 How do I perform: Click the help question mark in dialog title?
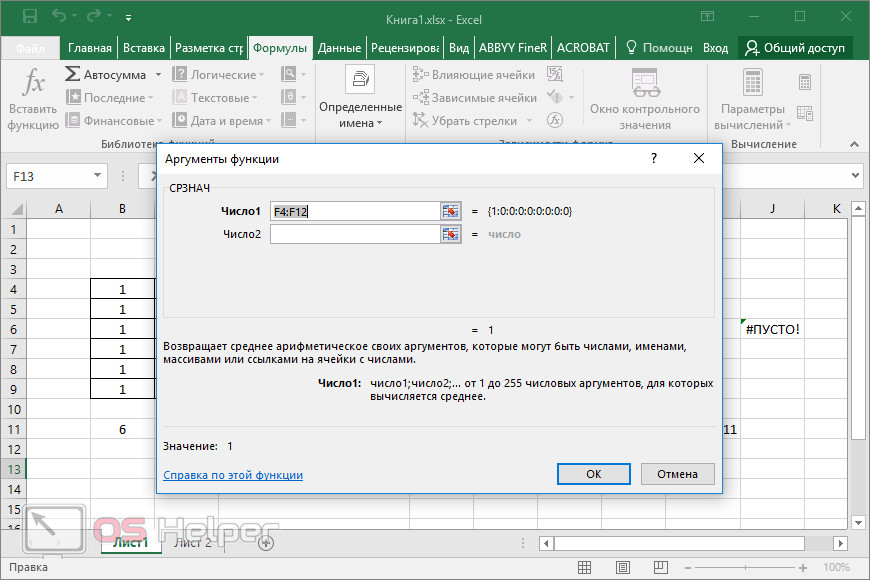(654, 159)
